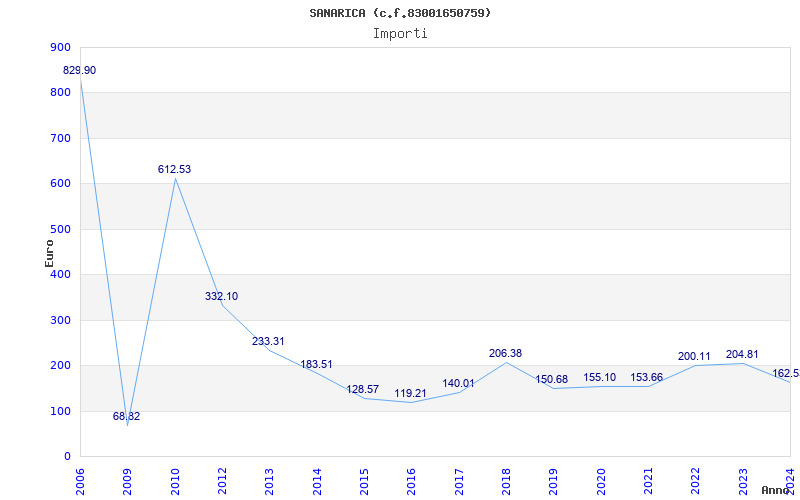
Task: Click the 140.01 data label
Action: (x=458, y=384)
